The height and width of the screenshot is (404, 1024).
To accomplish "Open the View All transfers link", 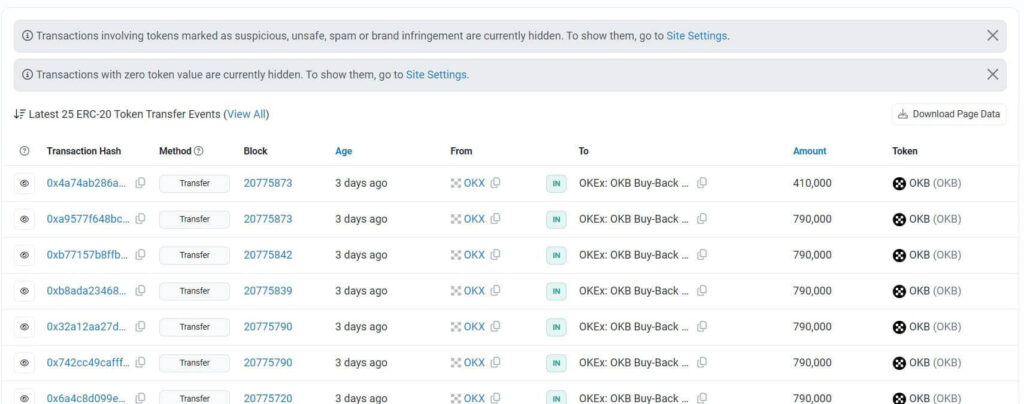I will [246, 114].
